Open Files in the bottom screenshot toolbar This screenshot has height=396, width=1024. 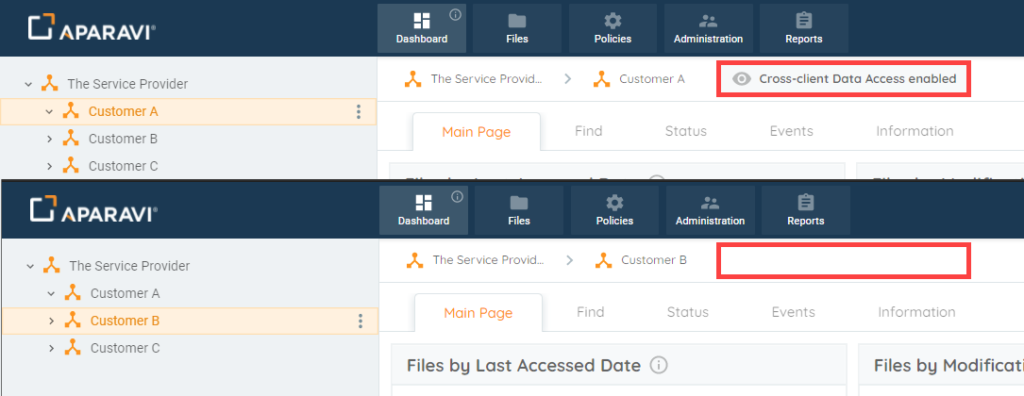519,210
